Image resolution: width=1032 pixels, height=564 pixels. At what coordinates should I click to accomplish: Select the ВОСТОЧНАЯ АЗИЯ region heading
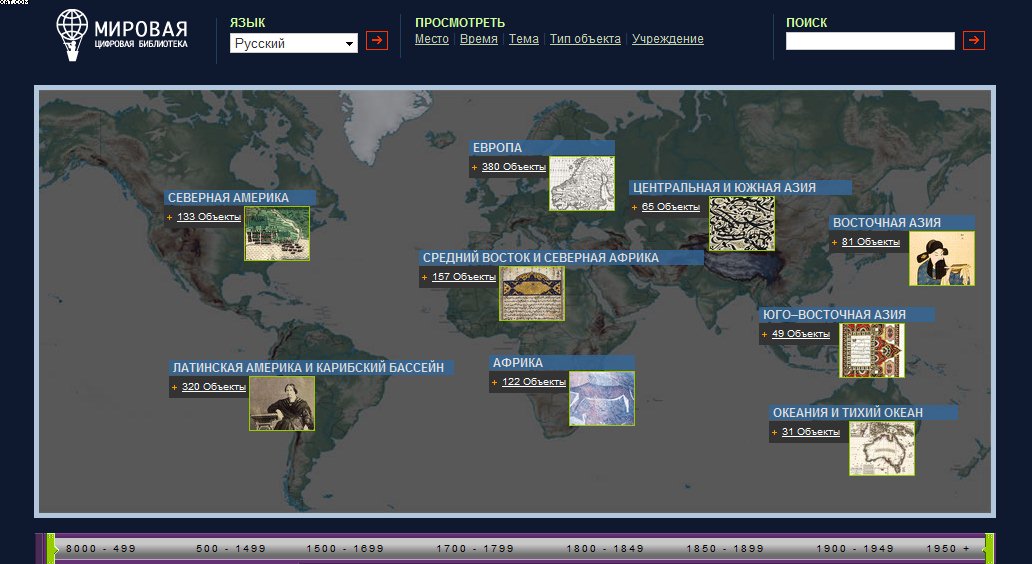(887, 222)
